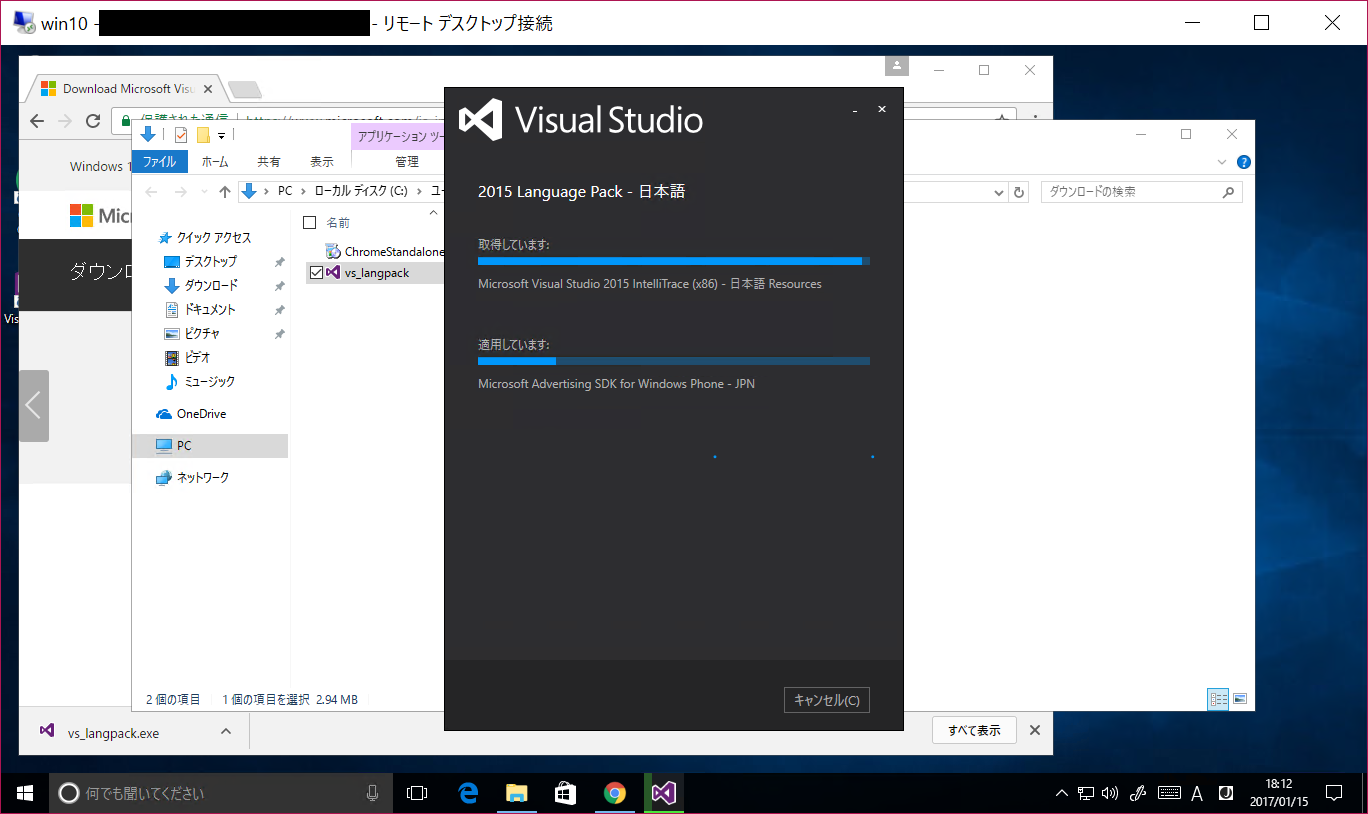Open the touch keyboard from the system tray
Image resolution: width=1368 pixels, height=814 pixels.
pos(1169,792)
